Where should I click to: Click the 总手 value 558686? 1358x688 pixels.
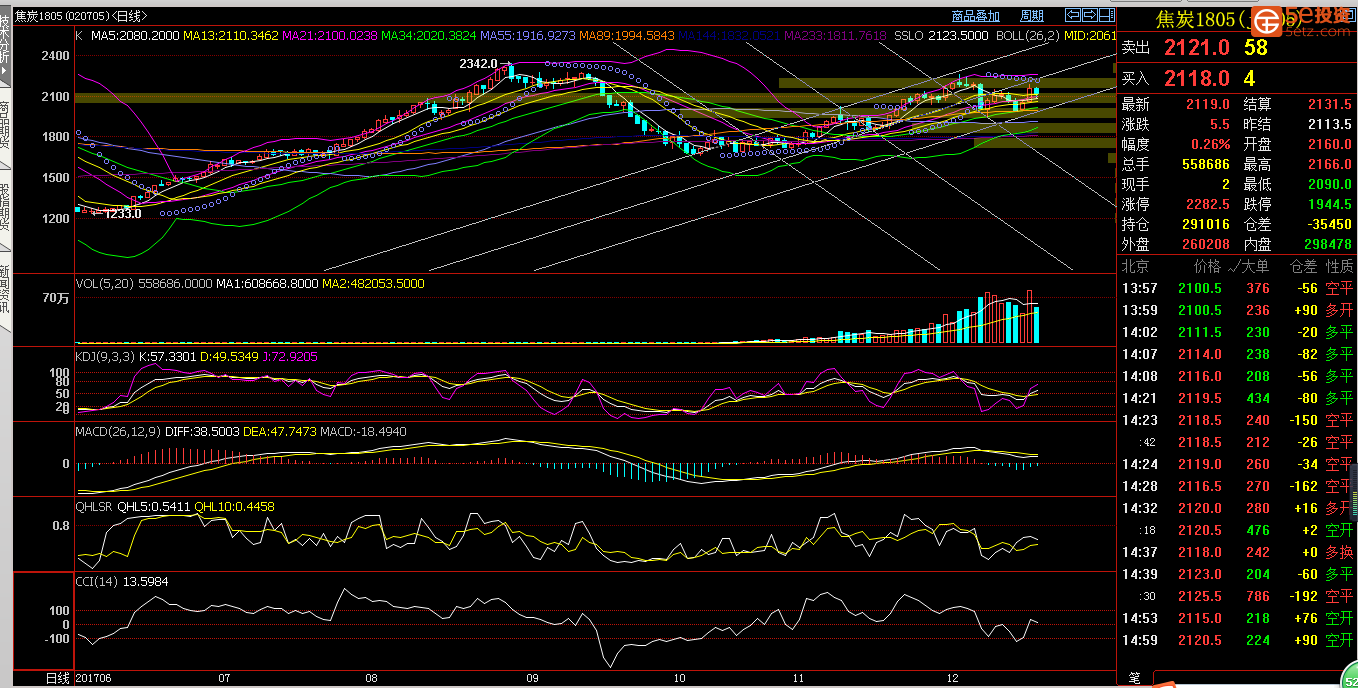coord(1205,164)
